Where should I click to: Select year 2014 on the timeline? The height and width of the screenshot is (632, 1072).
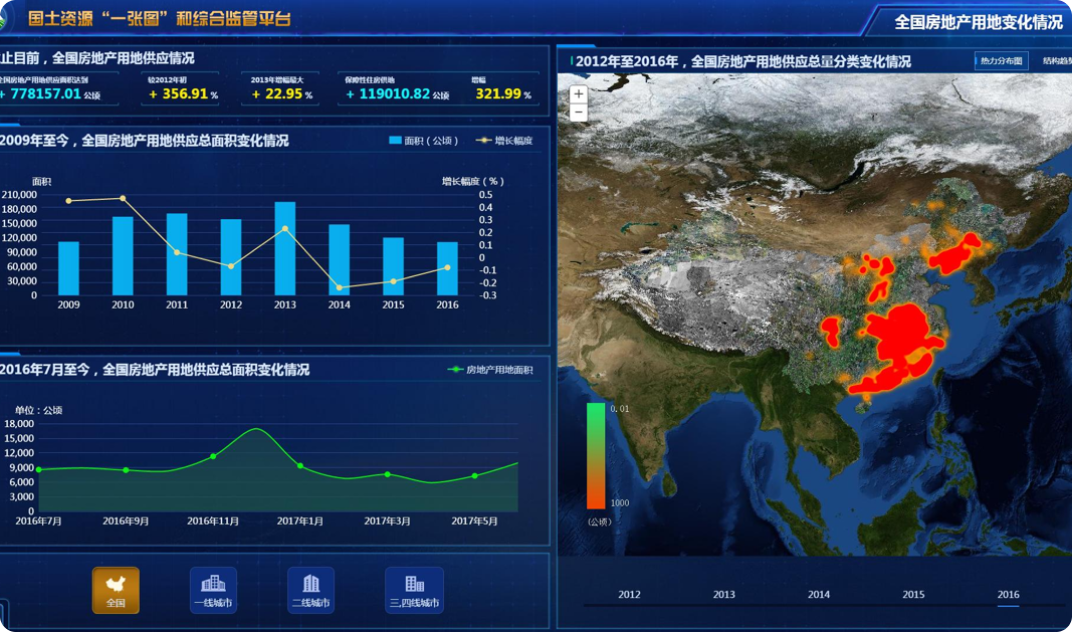tap(819, 595)
